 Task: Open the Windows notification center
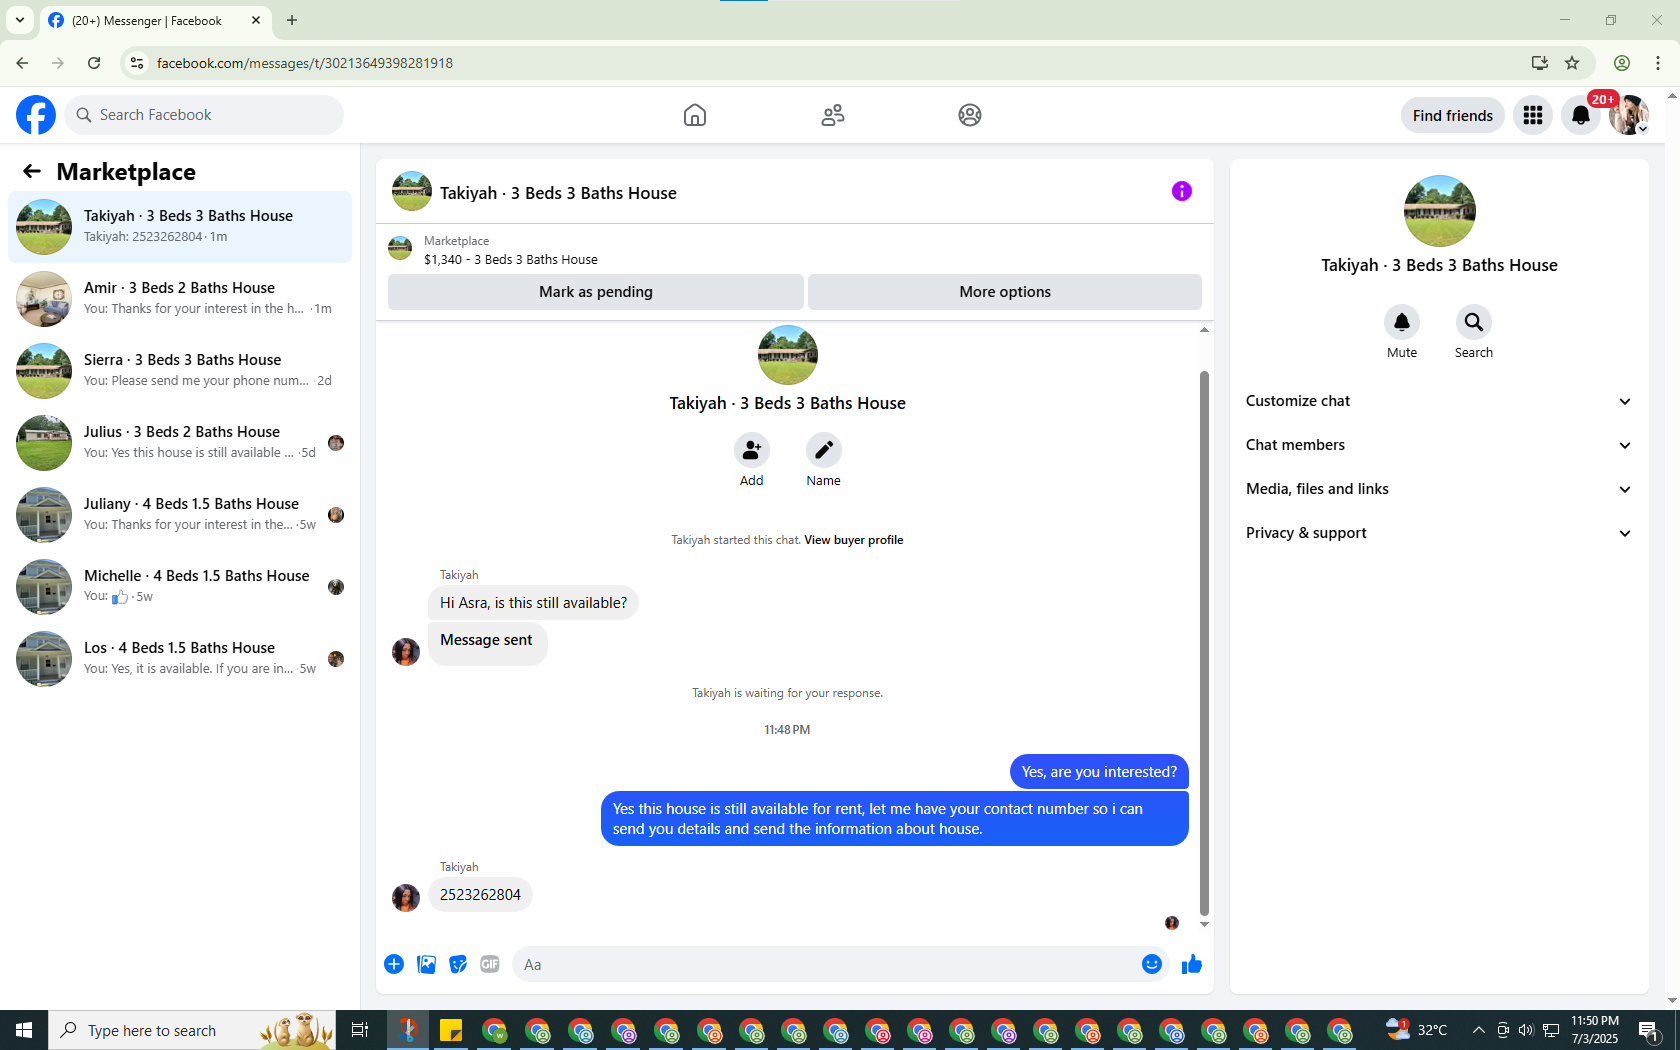1650,1030
